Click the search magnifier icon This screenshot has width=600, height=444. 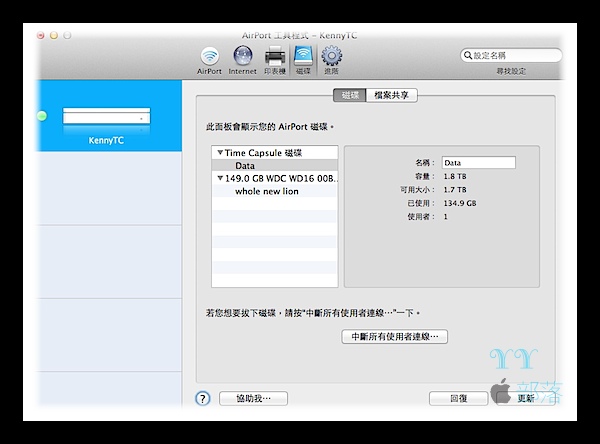pos(468,55)
